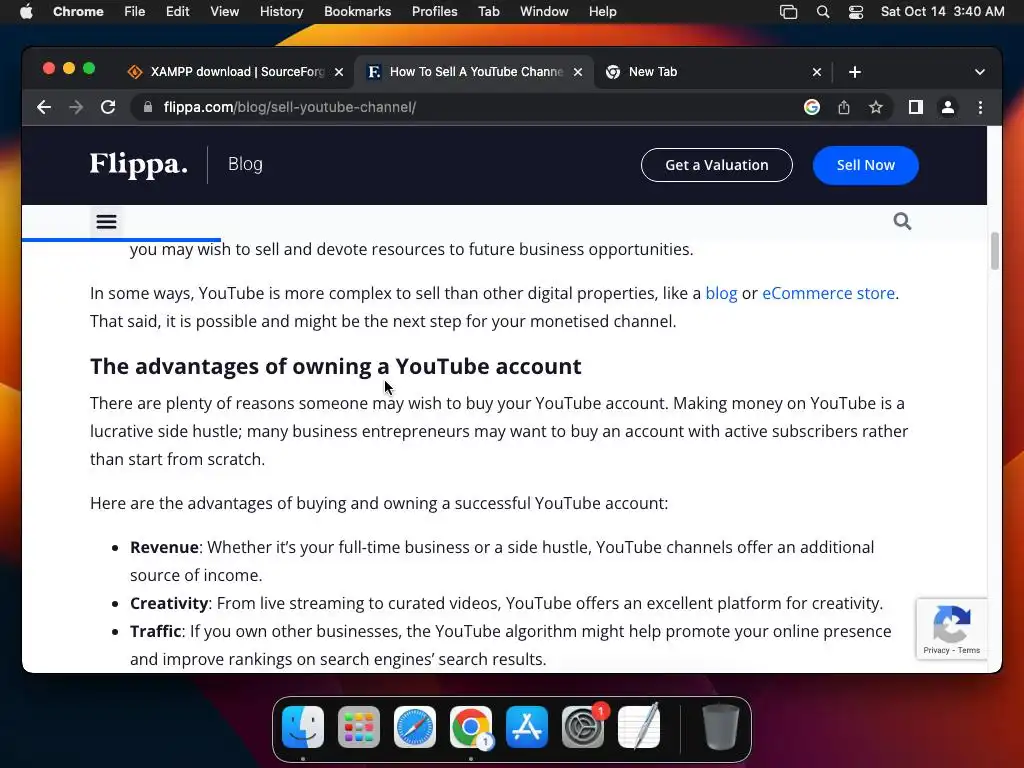Click the bold Traffic bullet text
This screenshot has height=768, width=1024.
coord(155,632)
